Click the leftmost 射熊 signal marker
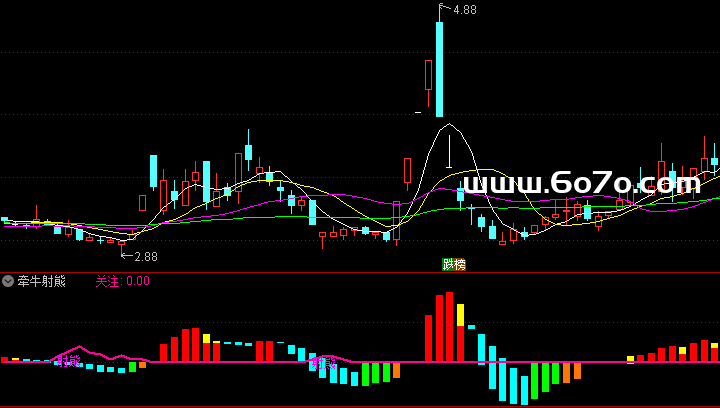 coord(68,360)
